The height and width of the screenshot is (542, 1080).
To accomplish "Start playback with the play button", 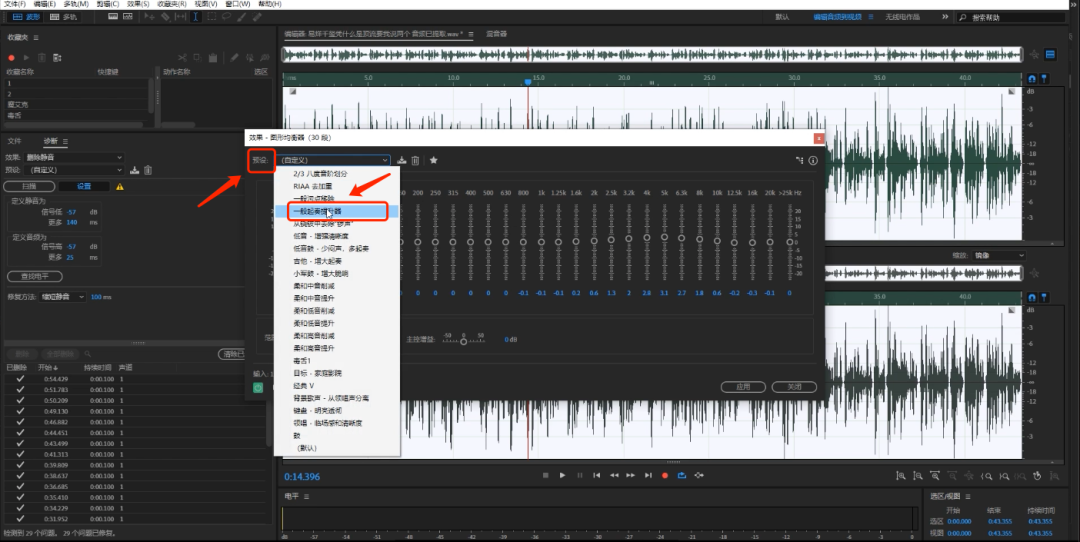I will [562, 475].
